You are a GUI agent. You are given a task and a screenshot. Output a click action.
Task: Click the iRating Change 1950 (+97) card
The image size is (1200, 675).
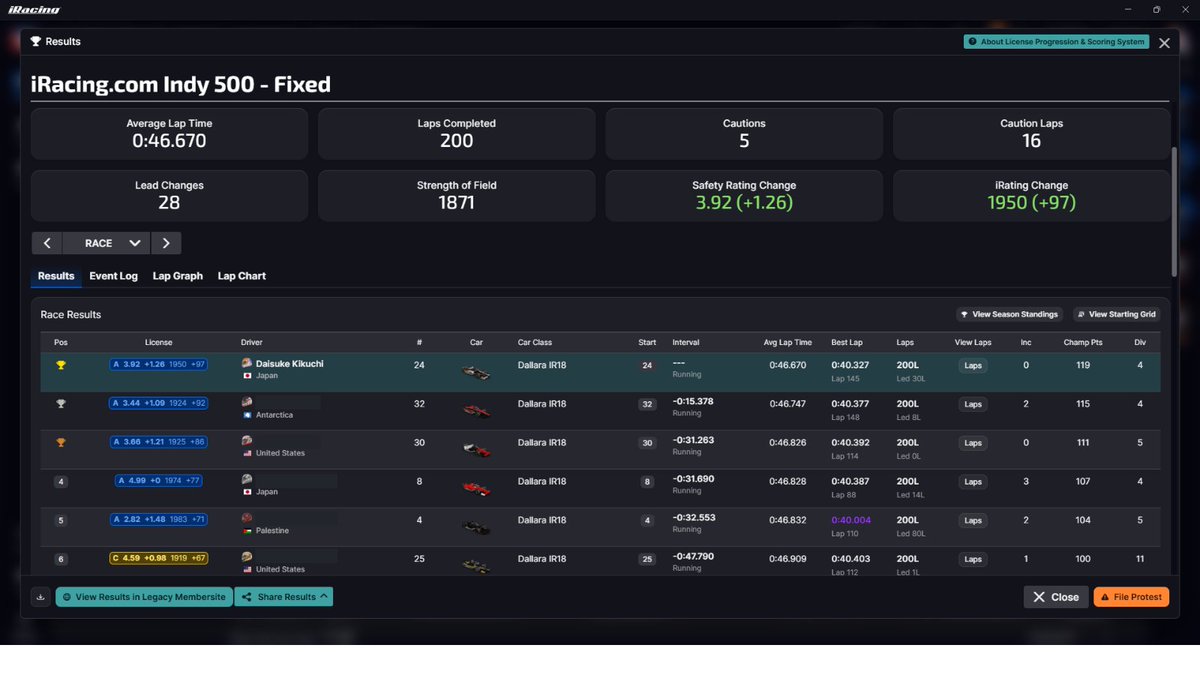click(x=1031, y=195)
